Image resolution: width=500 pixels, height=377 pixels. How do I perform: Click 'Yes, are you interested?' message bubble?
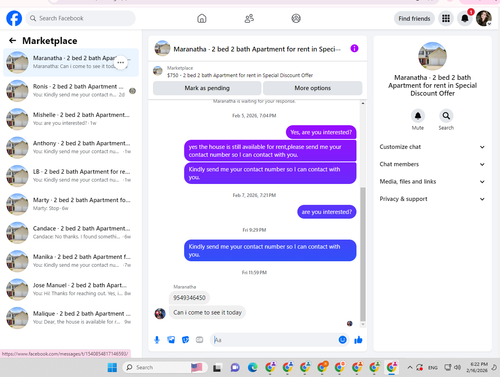point(321,132)
